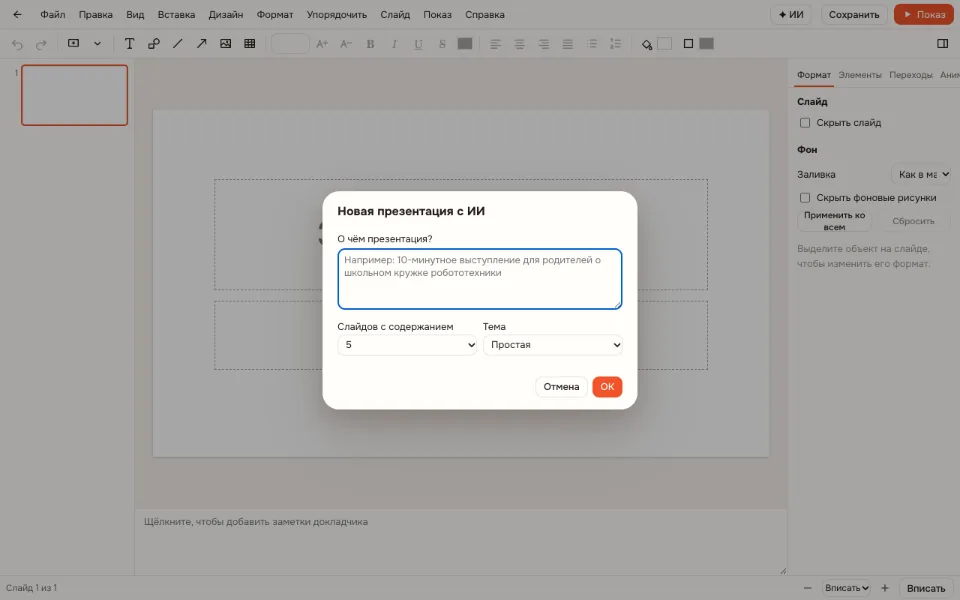Click the bold formatting icon

(370, 43)
